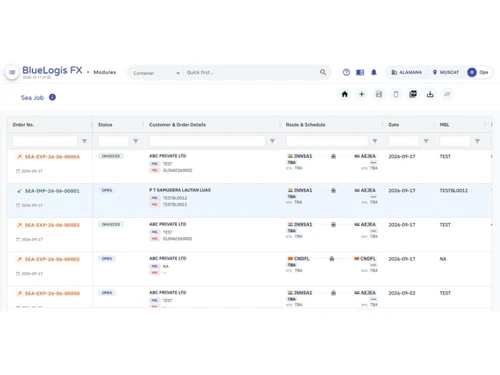Open the notifications bell
Viewport: 500px width, 375px height.
click(x=374, y=72)
